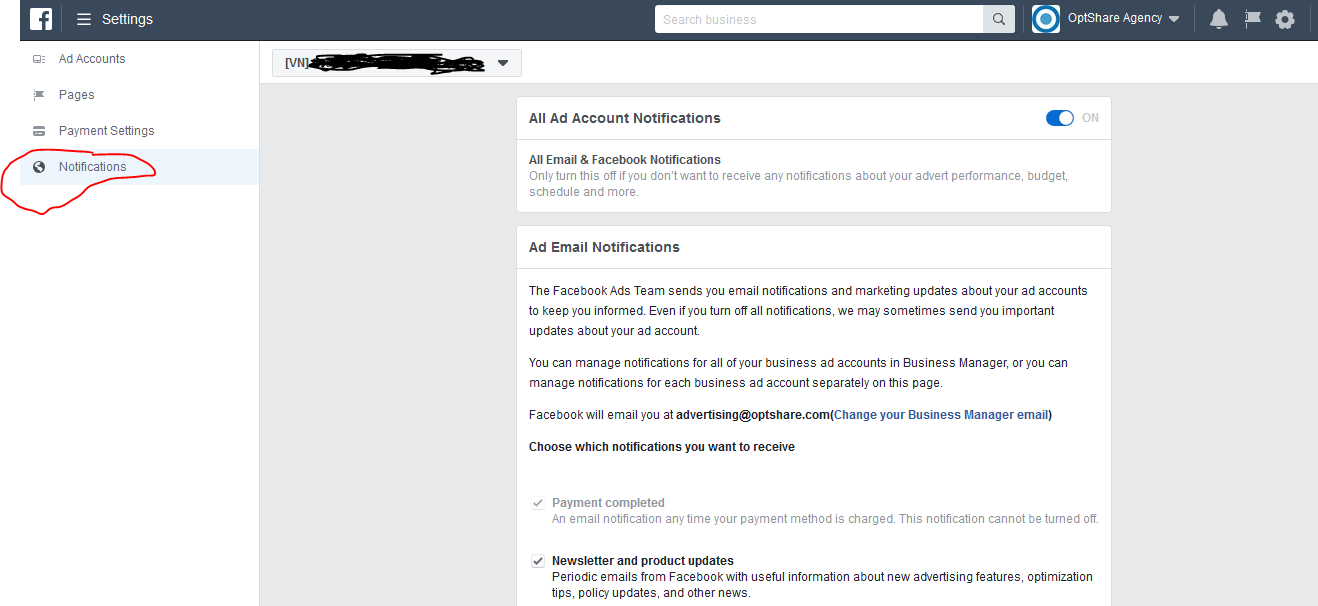
Task: Click the search magnifier button
Action: click(x=999, y=19)
